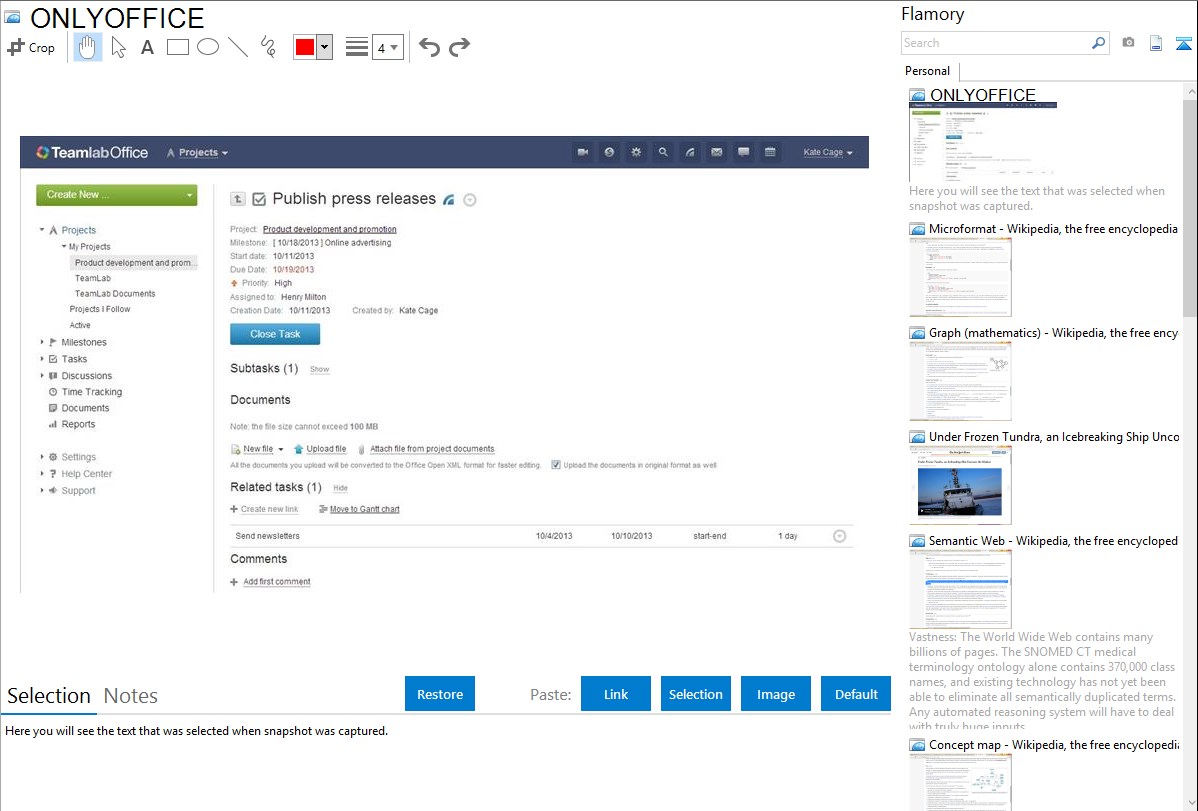The image size is (1198, 811).
Task: Open the mail envelope icon in TeamLab header
Action: [x=717, y=152]
